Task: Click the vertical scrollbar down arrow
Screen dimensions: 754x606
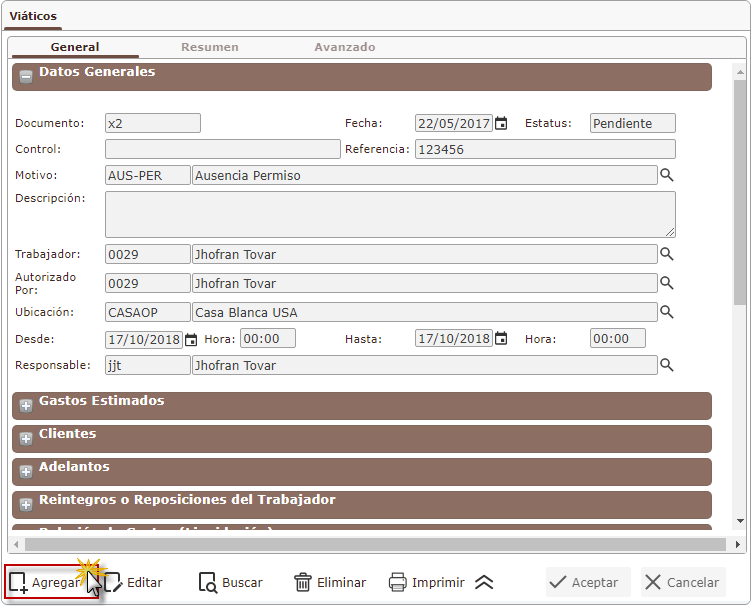Action: click(x=740, y=521)
